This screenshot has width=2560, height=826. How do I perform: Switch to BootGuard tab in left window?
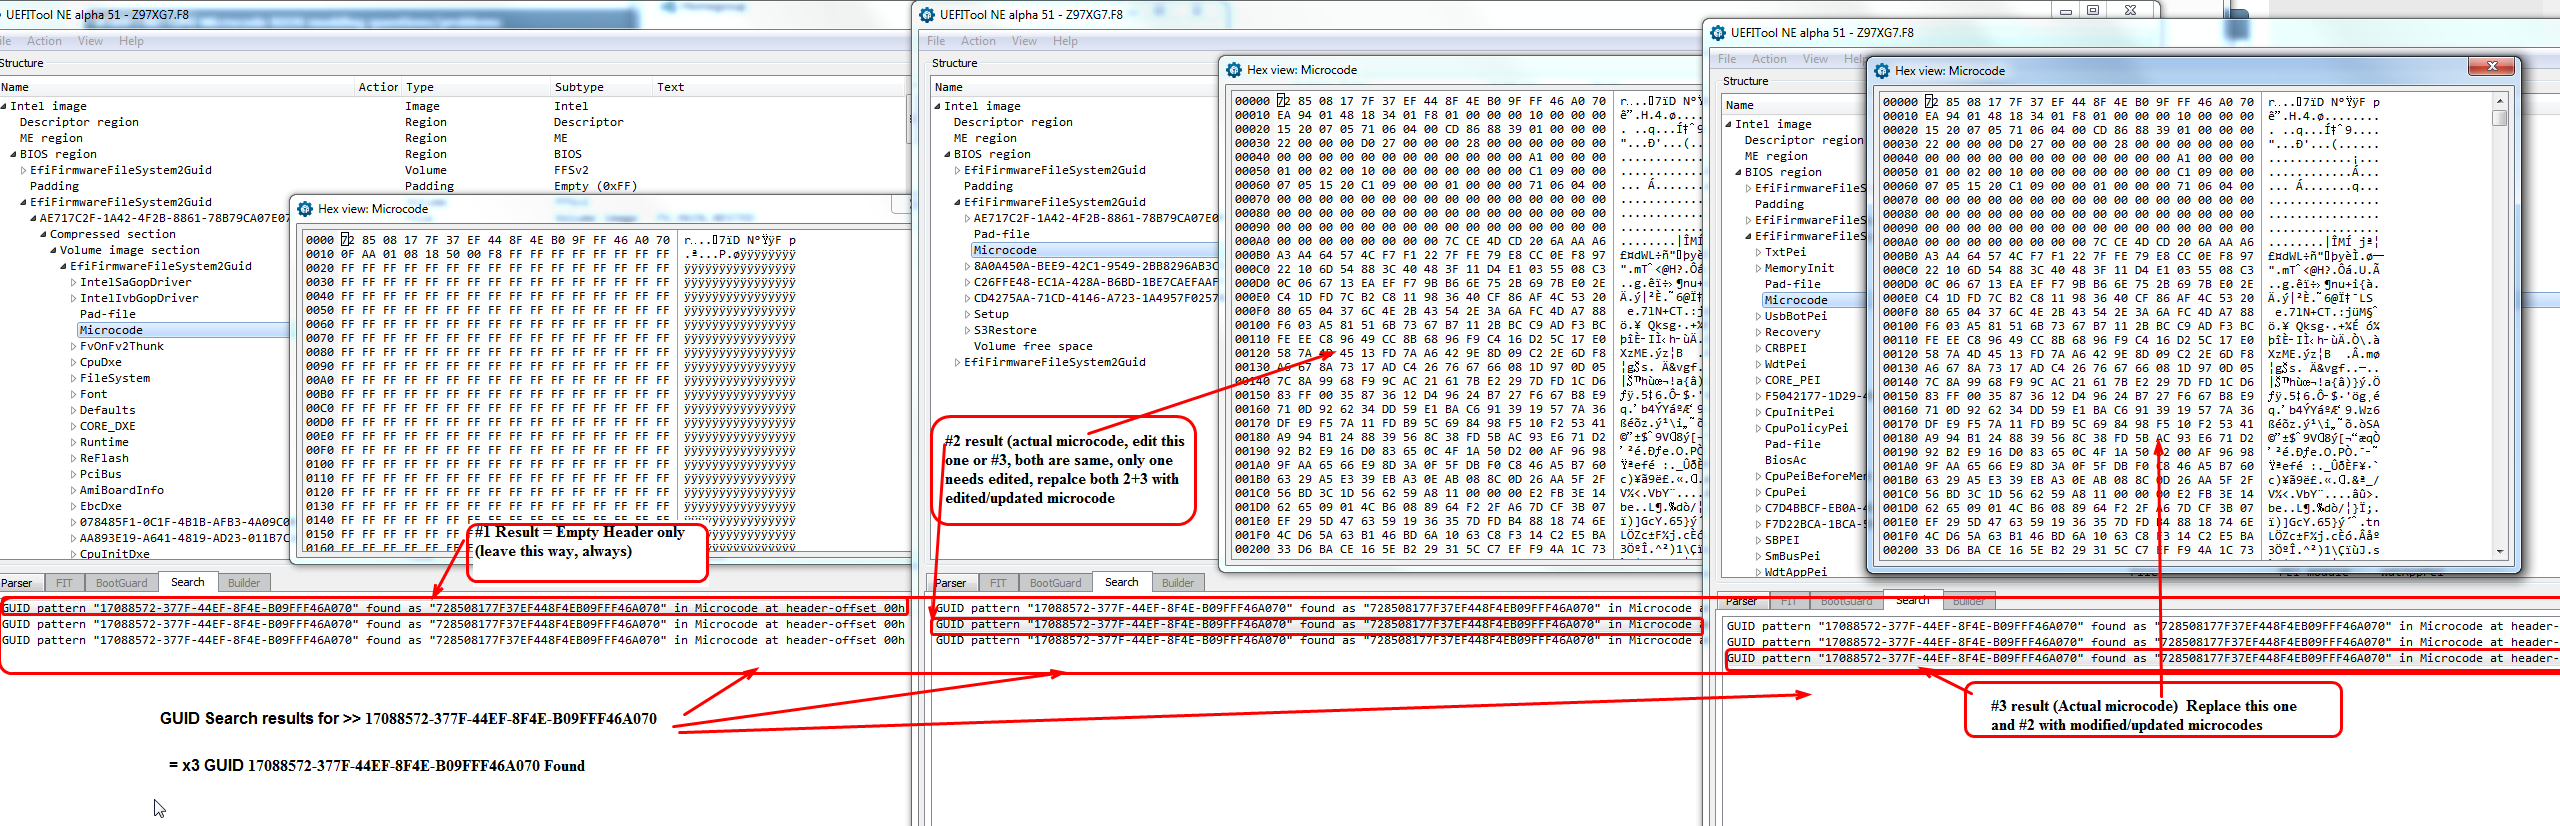coord(121,583)
